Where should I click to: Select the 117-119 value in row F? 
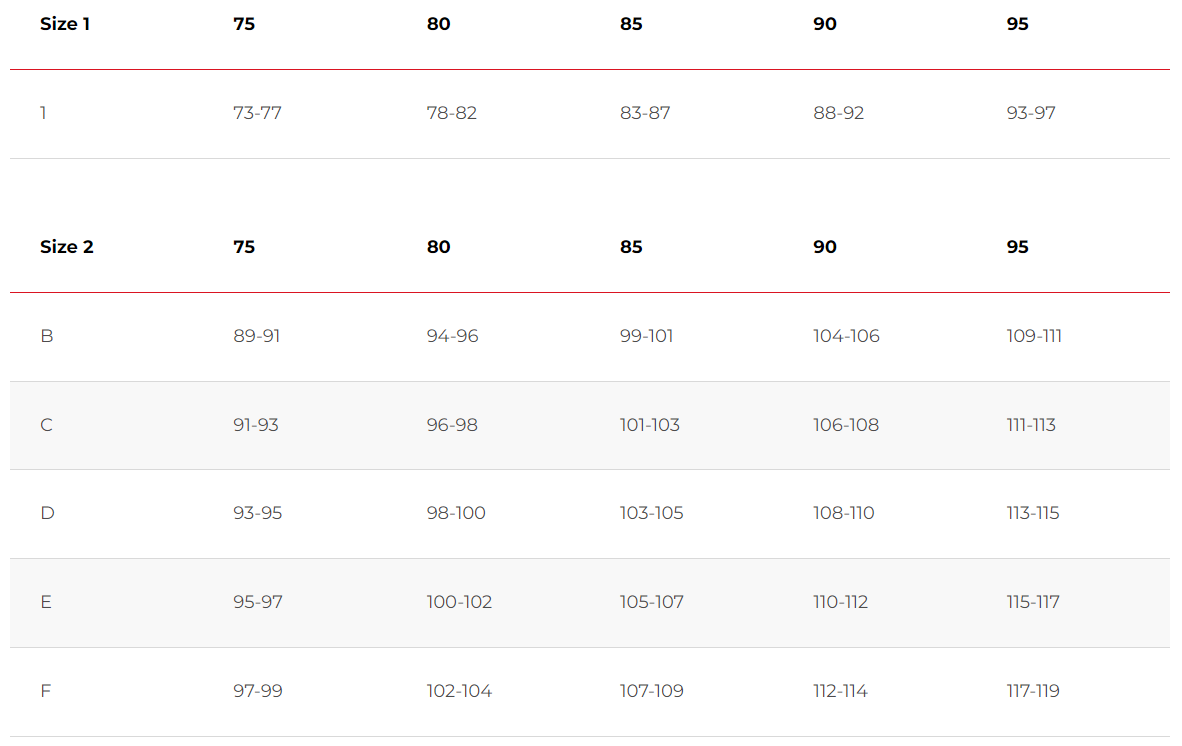(x=1033, y=691)
